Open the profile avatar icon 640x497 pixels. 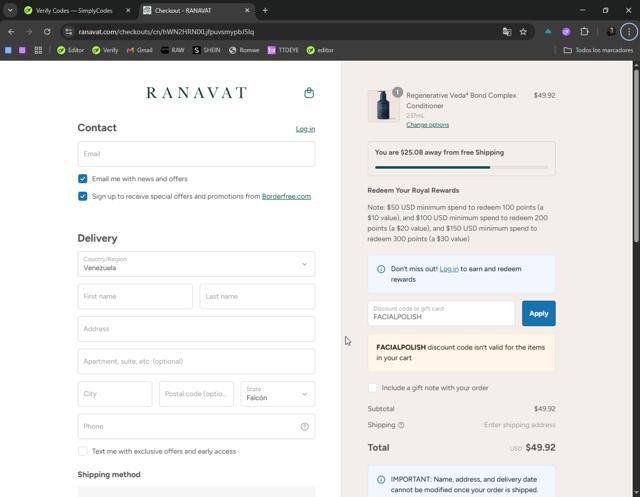tap(611, 32)
